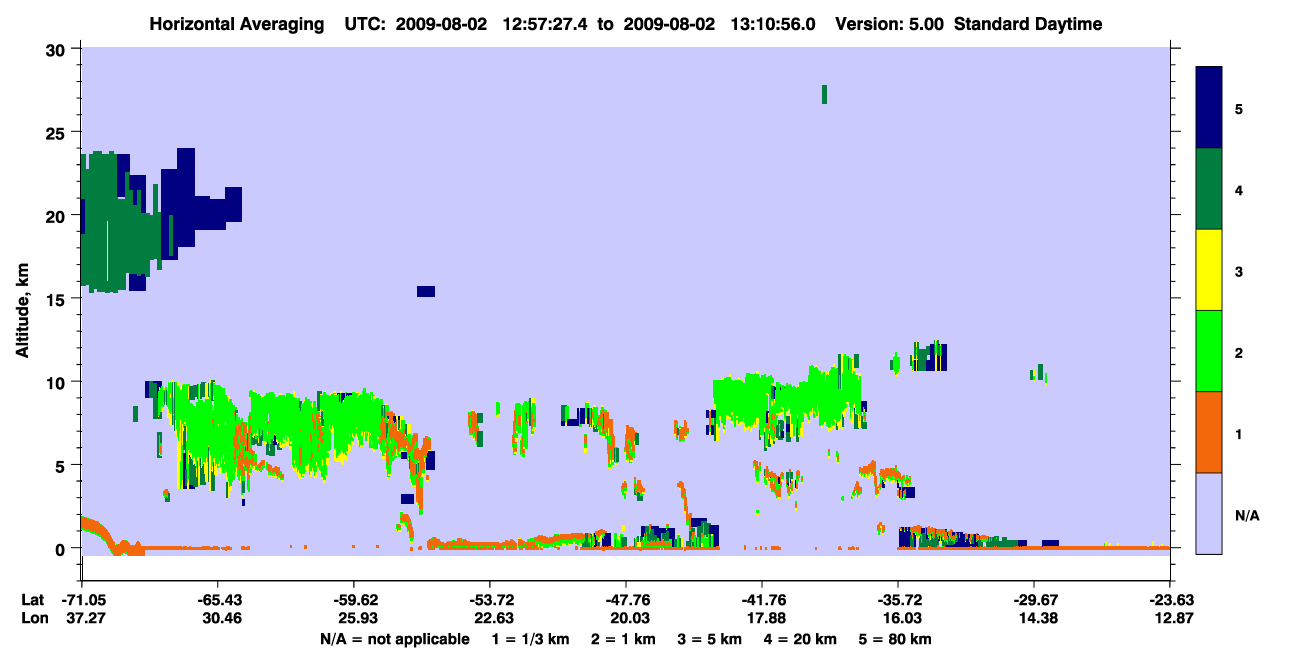The width and height of the screenshot is (1300, 667).
Task: Click 'Standard Daytime' in the title
Action: coord(1028,24)
